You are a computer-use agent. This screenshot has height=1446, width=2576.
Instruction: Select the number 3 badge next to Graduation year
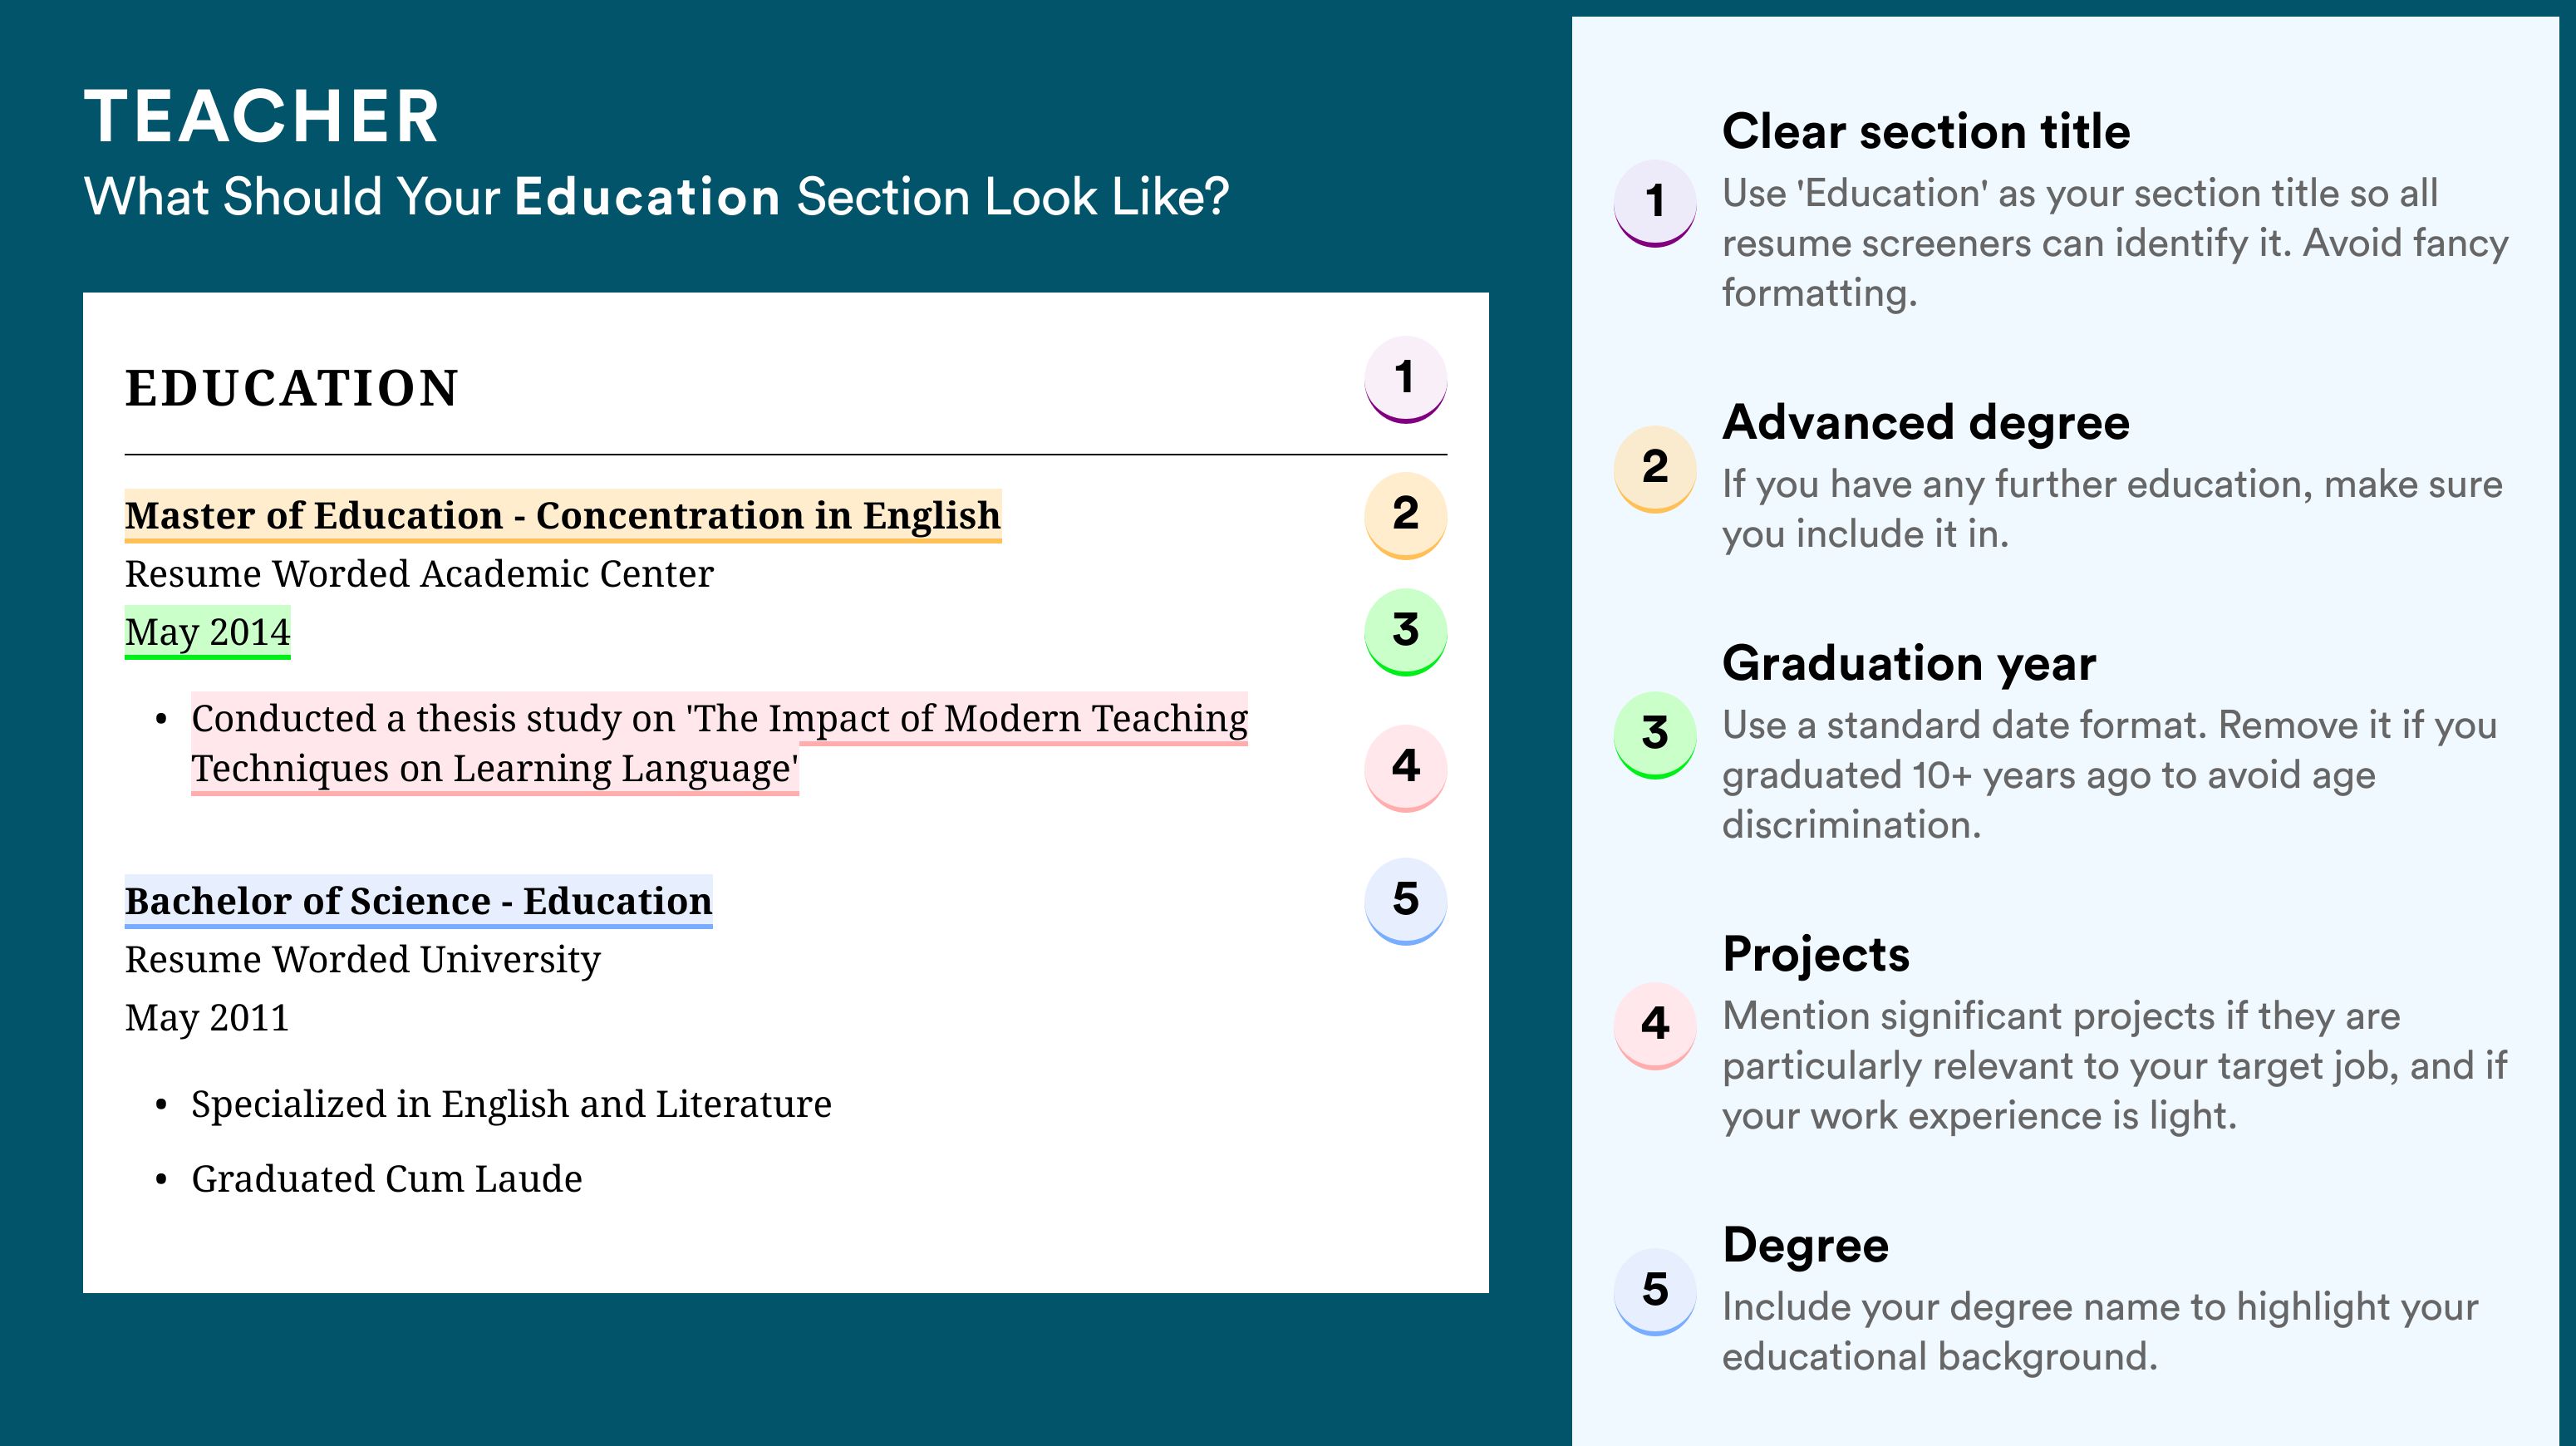coord(1654,735)
